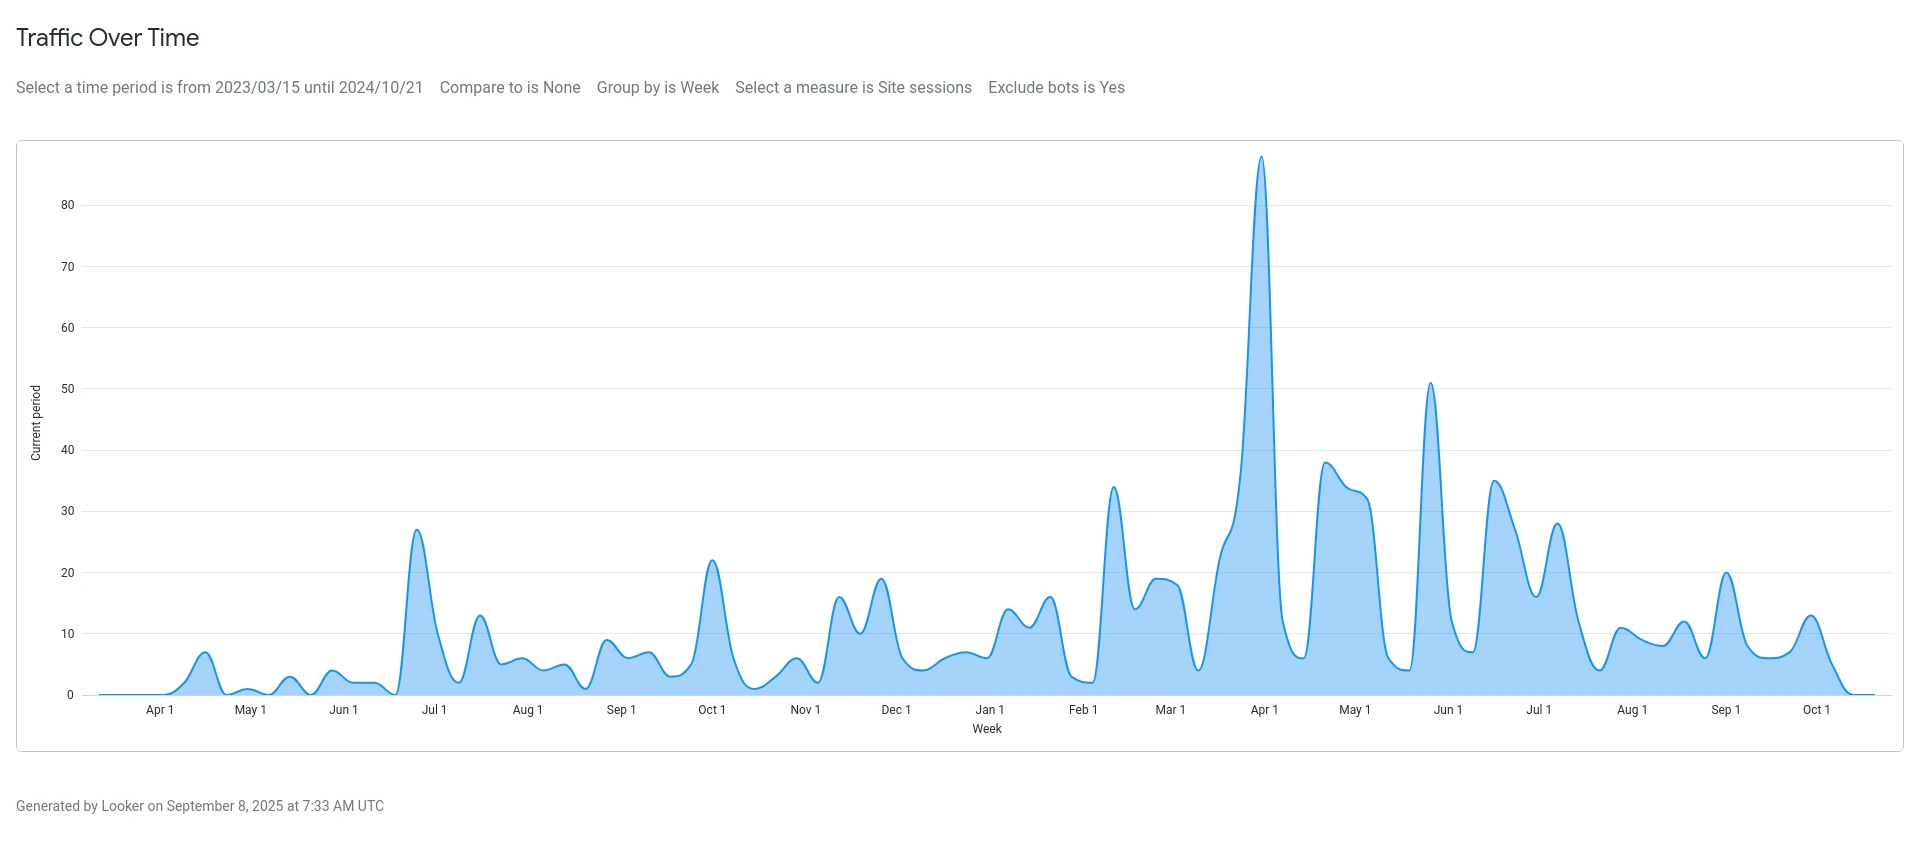This screenshot has height=844, width=1920.
Task: Click the 80 y-axis tick label
Action: point(67,205)
